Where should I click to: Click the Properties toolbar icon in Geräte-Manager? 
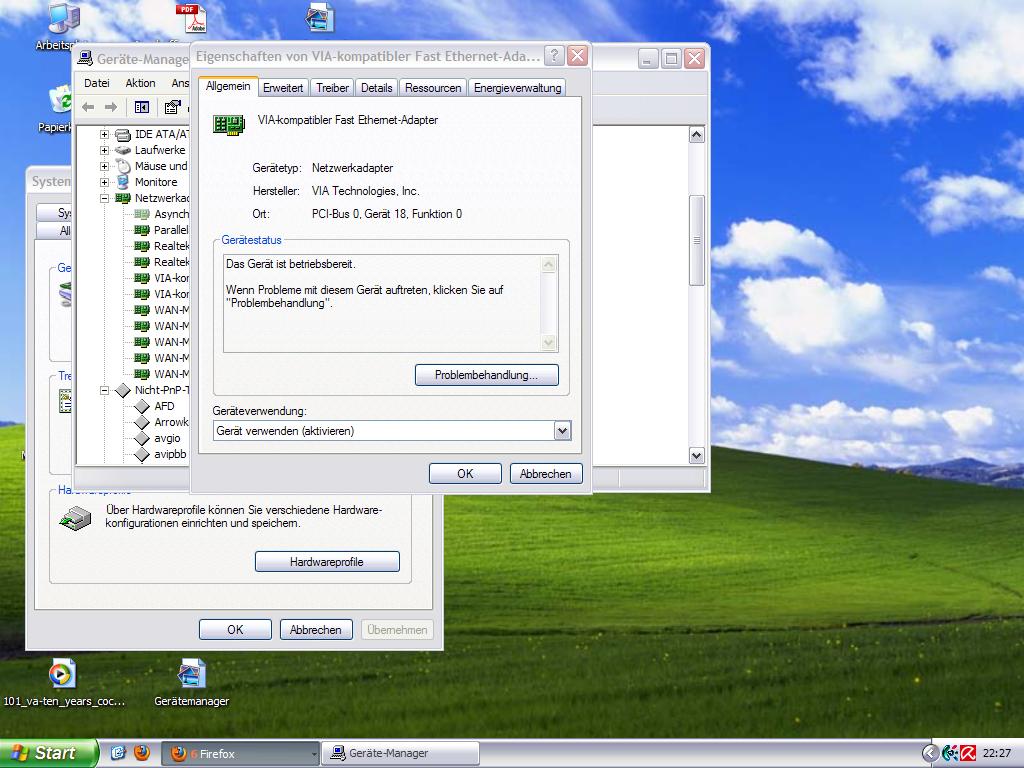point(172,107)
